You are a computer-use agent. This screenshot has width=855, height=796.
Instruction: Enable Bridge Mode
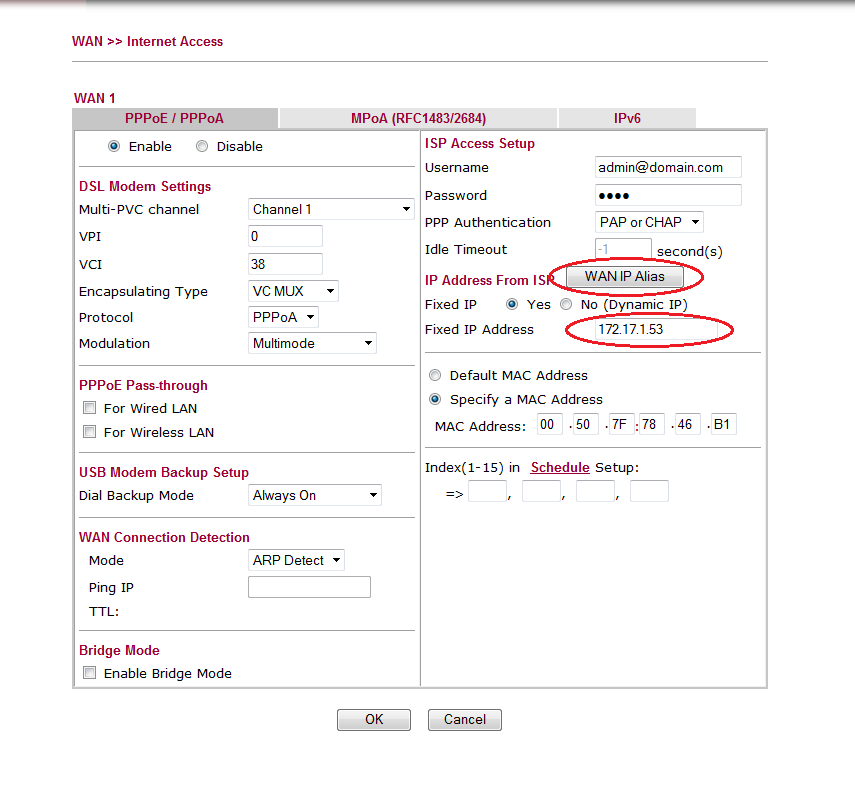[89, 672]
